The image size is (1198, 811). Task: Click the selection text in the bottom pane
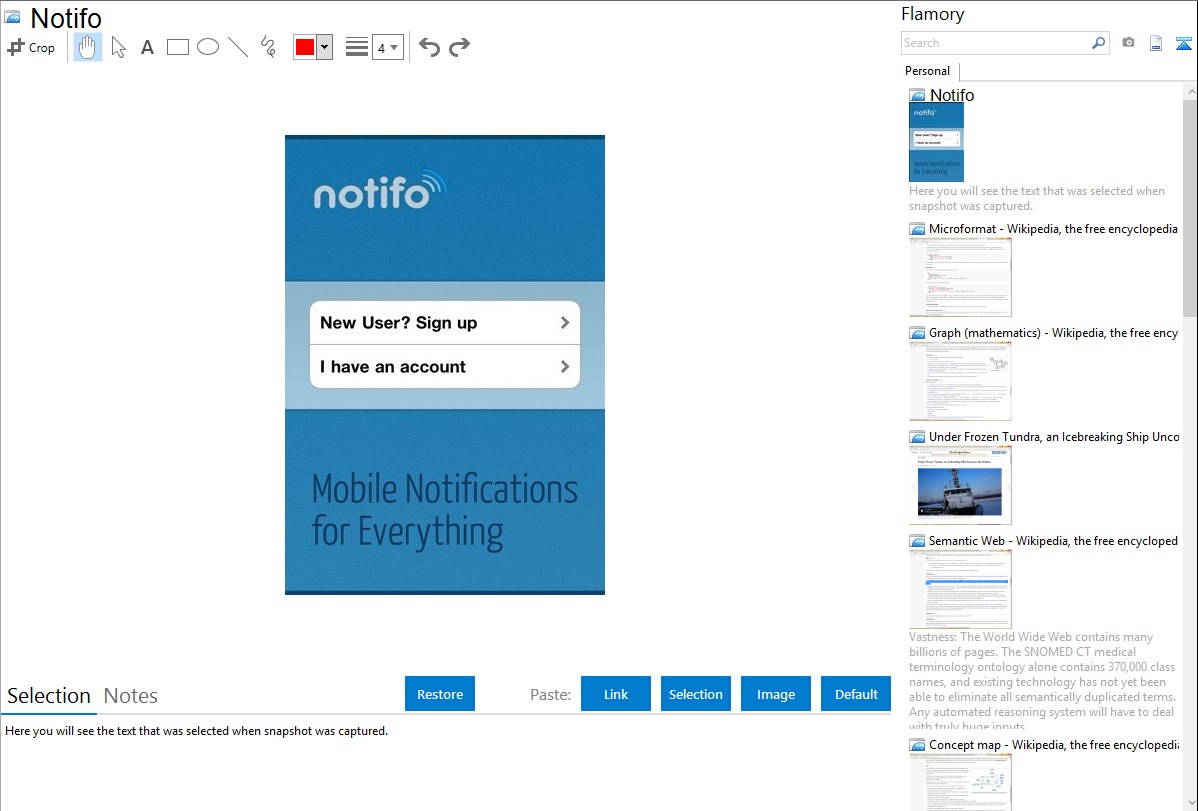196,731
